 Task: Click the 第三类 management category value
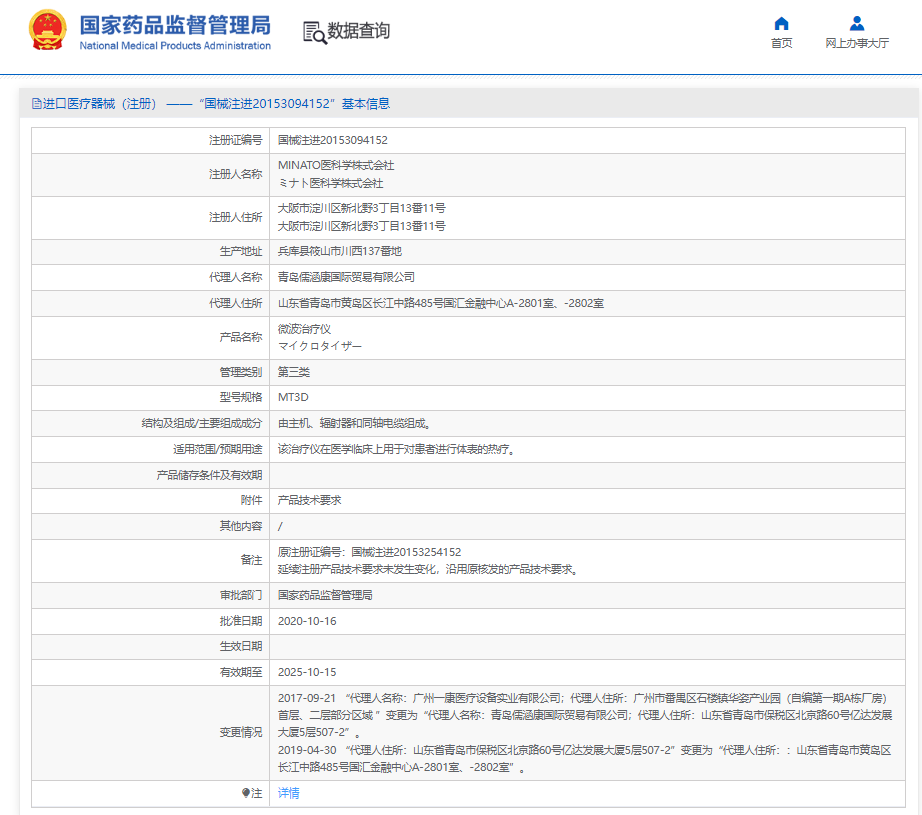(x=294, y=372)
